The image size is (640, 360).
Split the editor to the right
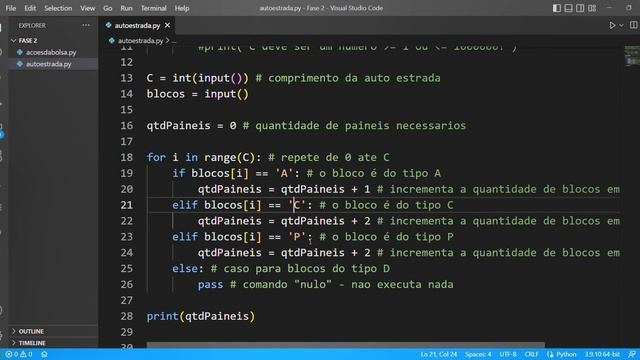[x=633, y=25]
